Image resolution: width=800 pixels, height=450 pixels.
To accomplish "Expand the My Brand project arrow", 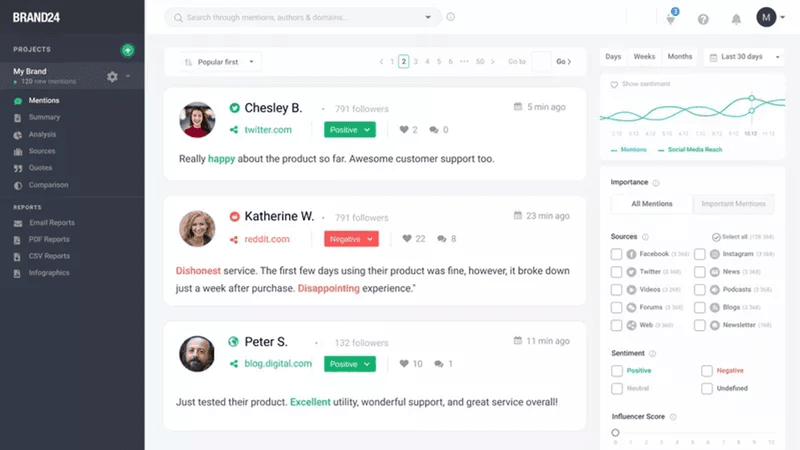I will click(128, 76).
